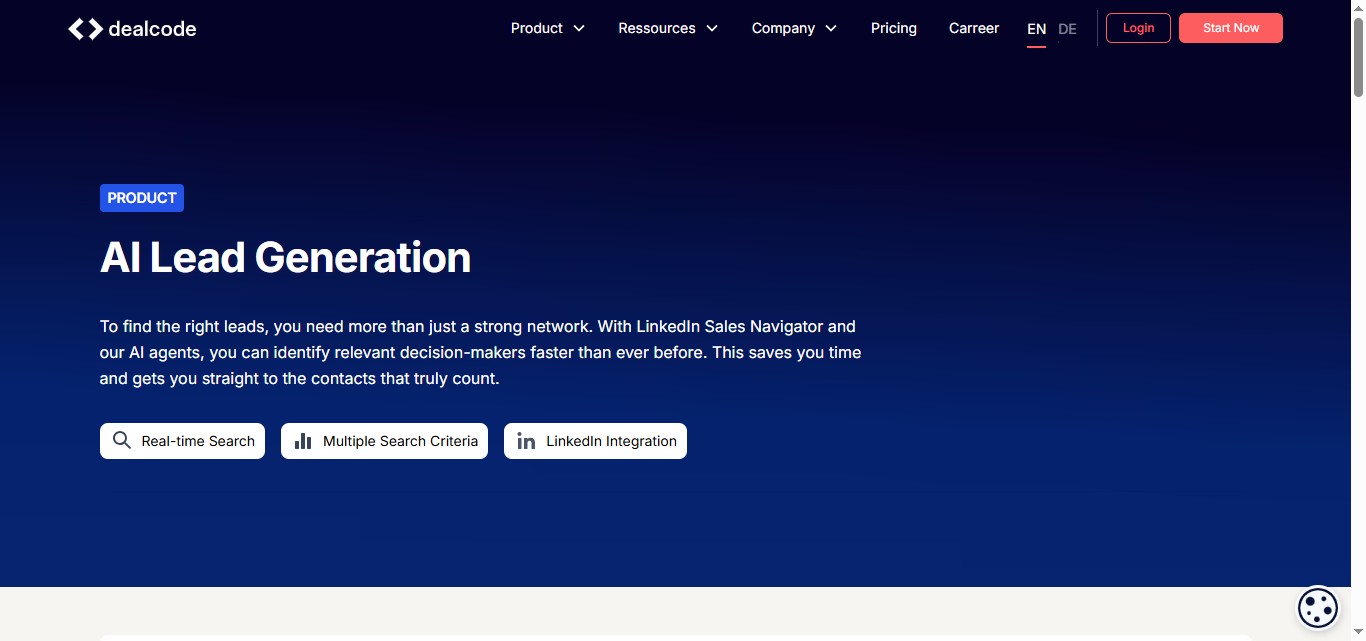Click the scrollbar up arrow icon

[1357, 8]
